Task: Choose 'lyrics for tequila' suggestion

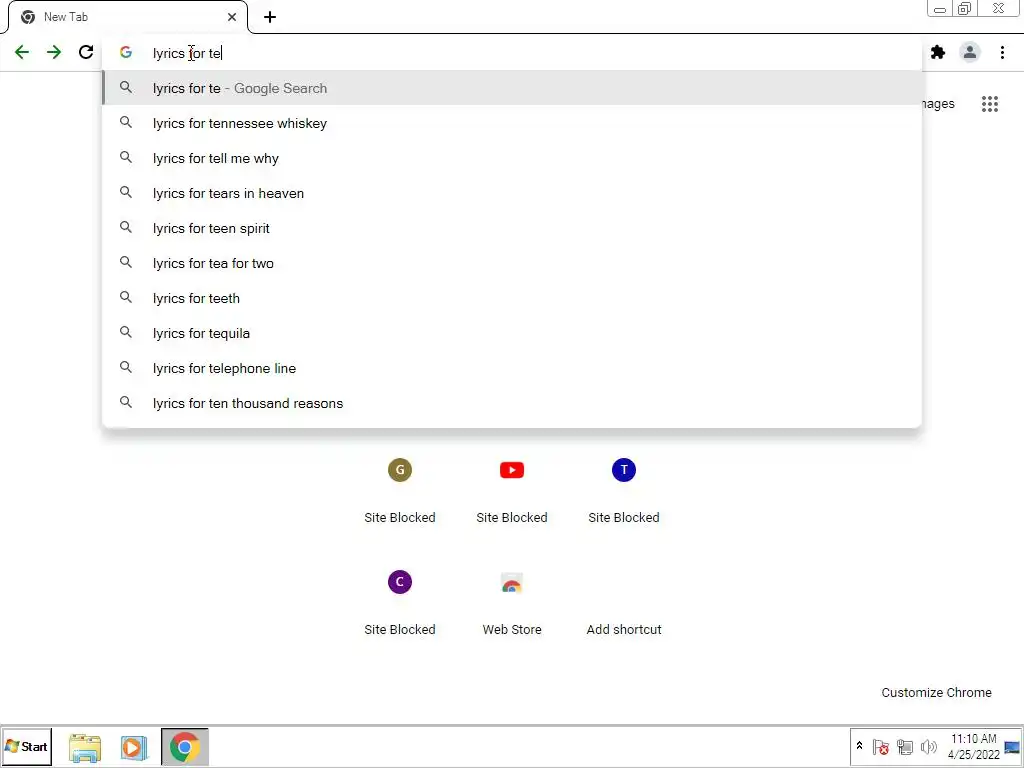Action: click(512, 333)
